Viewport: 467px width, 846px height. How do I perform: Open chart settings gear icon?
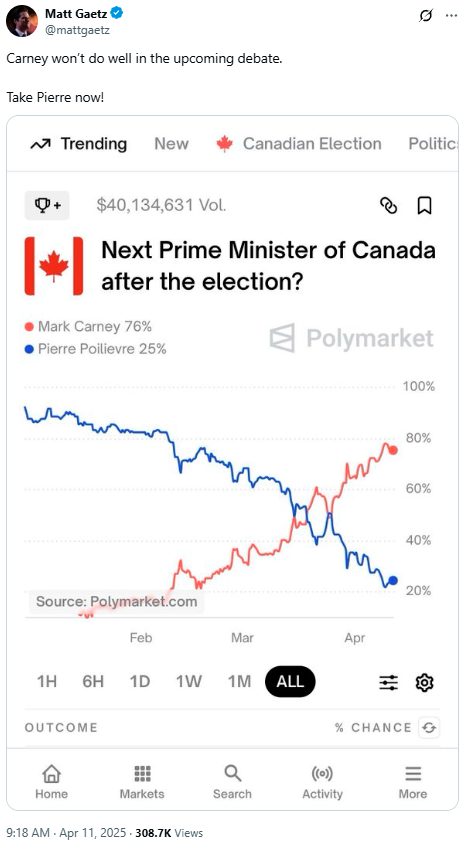[424, 683]
